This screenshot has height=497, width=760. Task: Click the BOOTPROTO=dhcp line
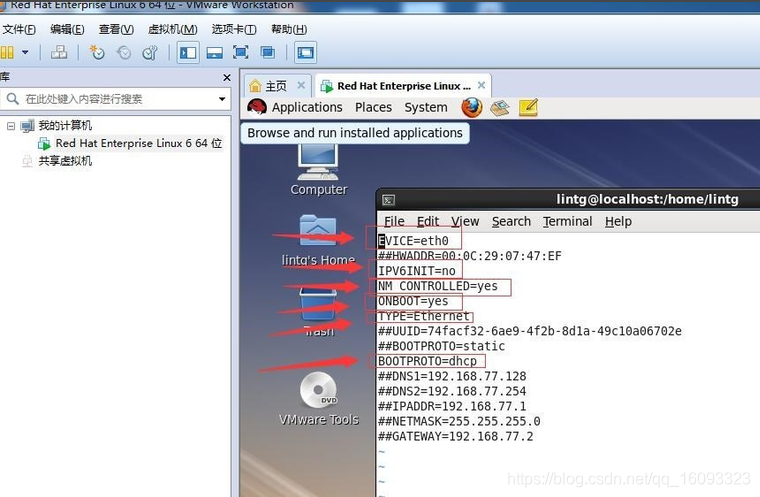pos(428,361)
